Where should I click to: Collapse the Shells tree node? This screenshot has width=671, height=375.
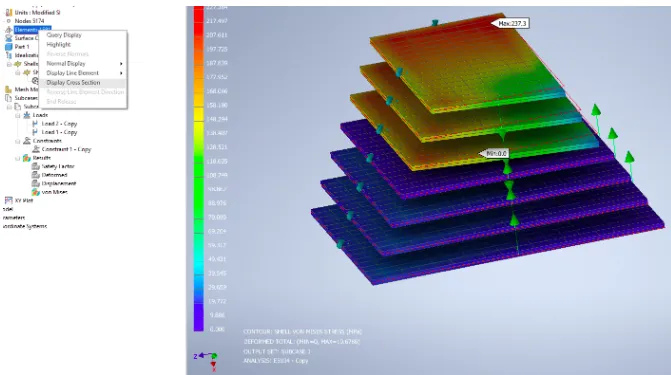[9, 64]
